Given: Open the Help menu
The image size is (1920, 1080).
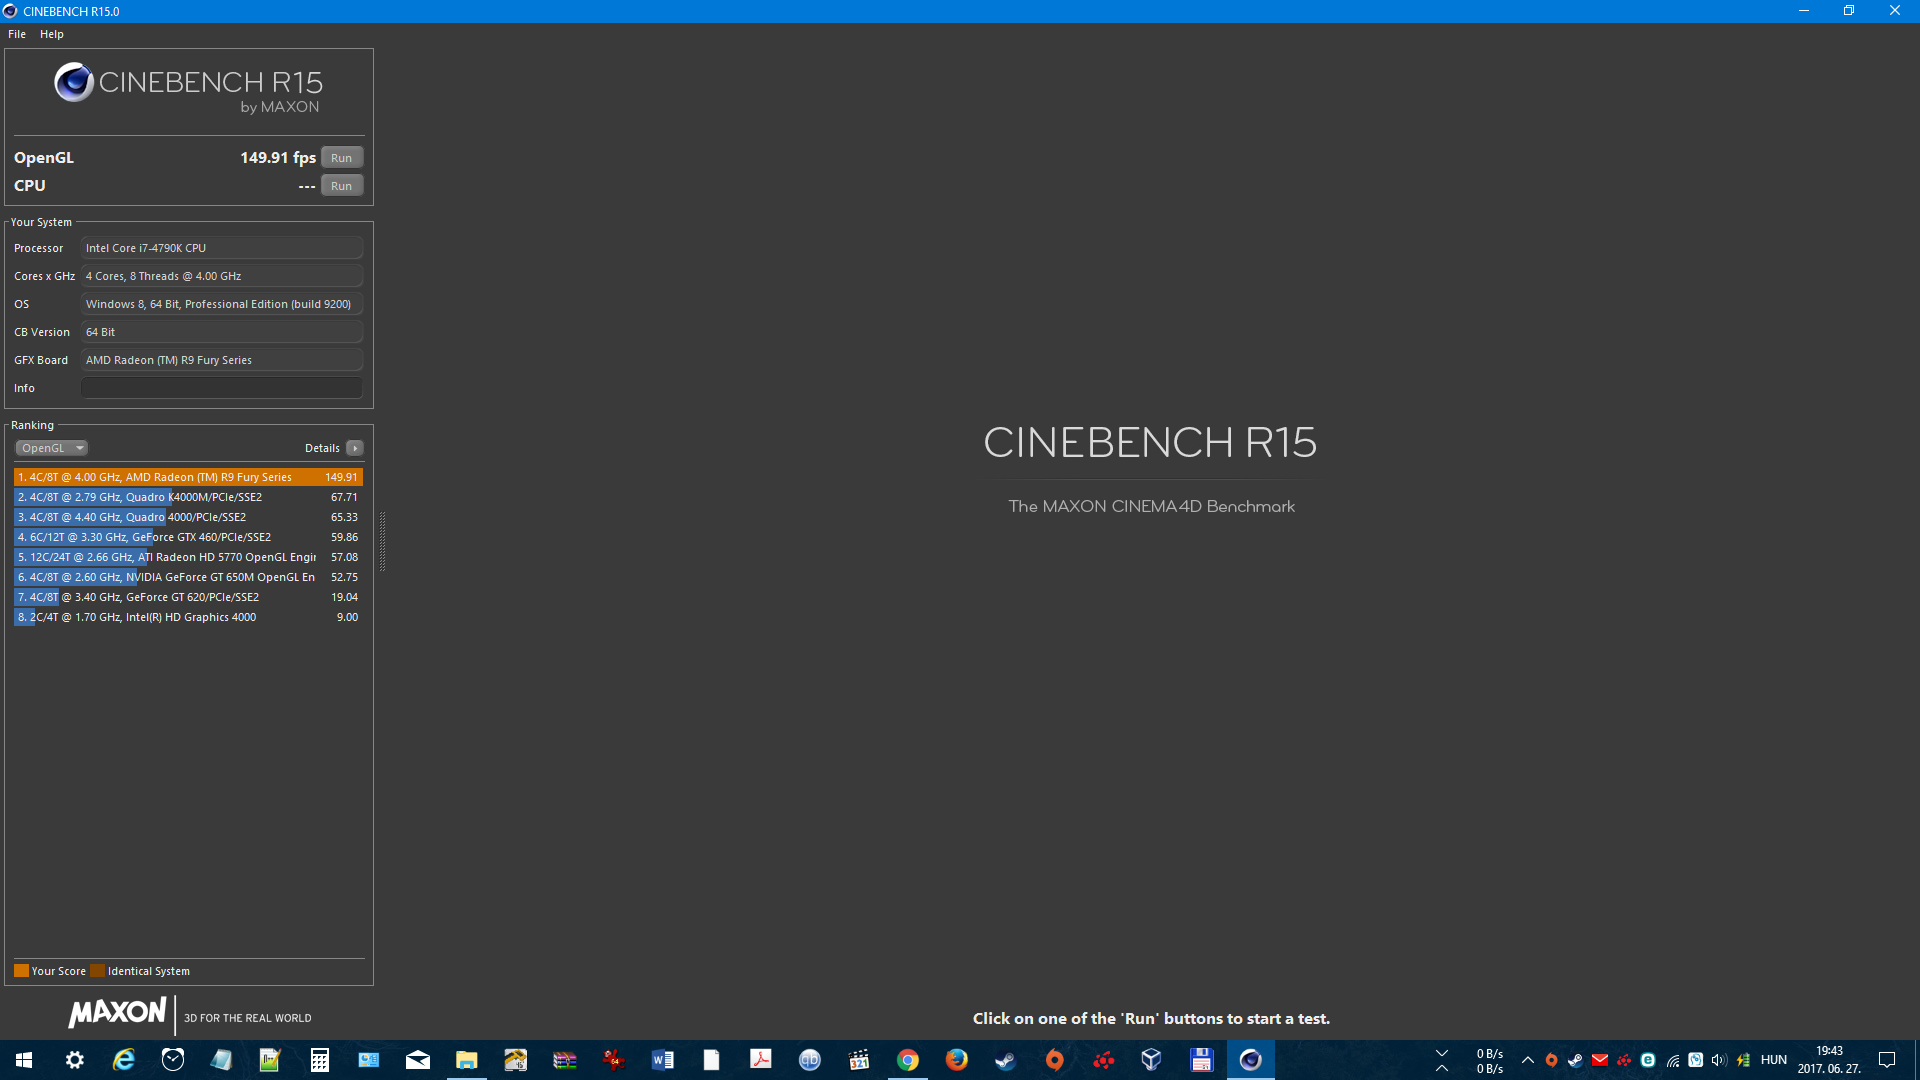Looking at the screenshot, I should [52, 34].
